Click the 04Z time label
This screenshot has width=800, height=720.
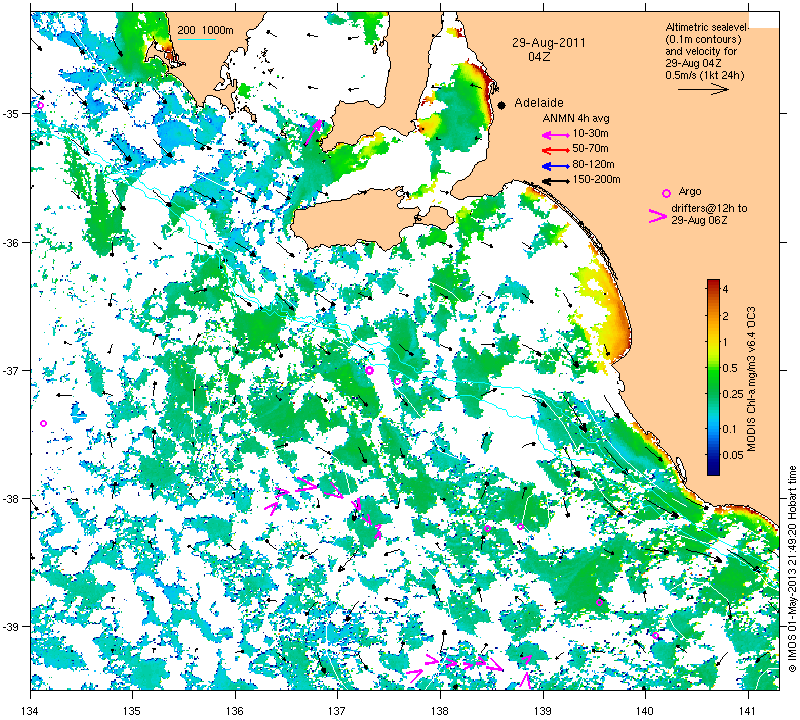(x=539, y=57)
